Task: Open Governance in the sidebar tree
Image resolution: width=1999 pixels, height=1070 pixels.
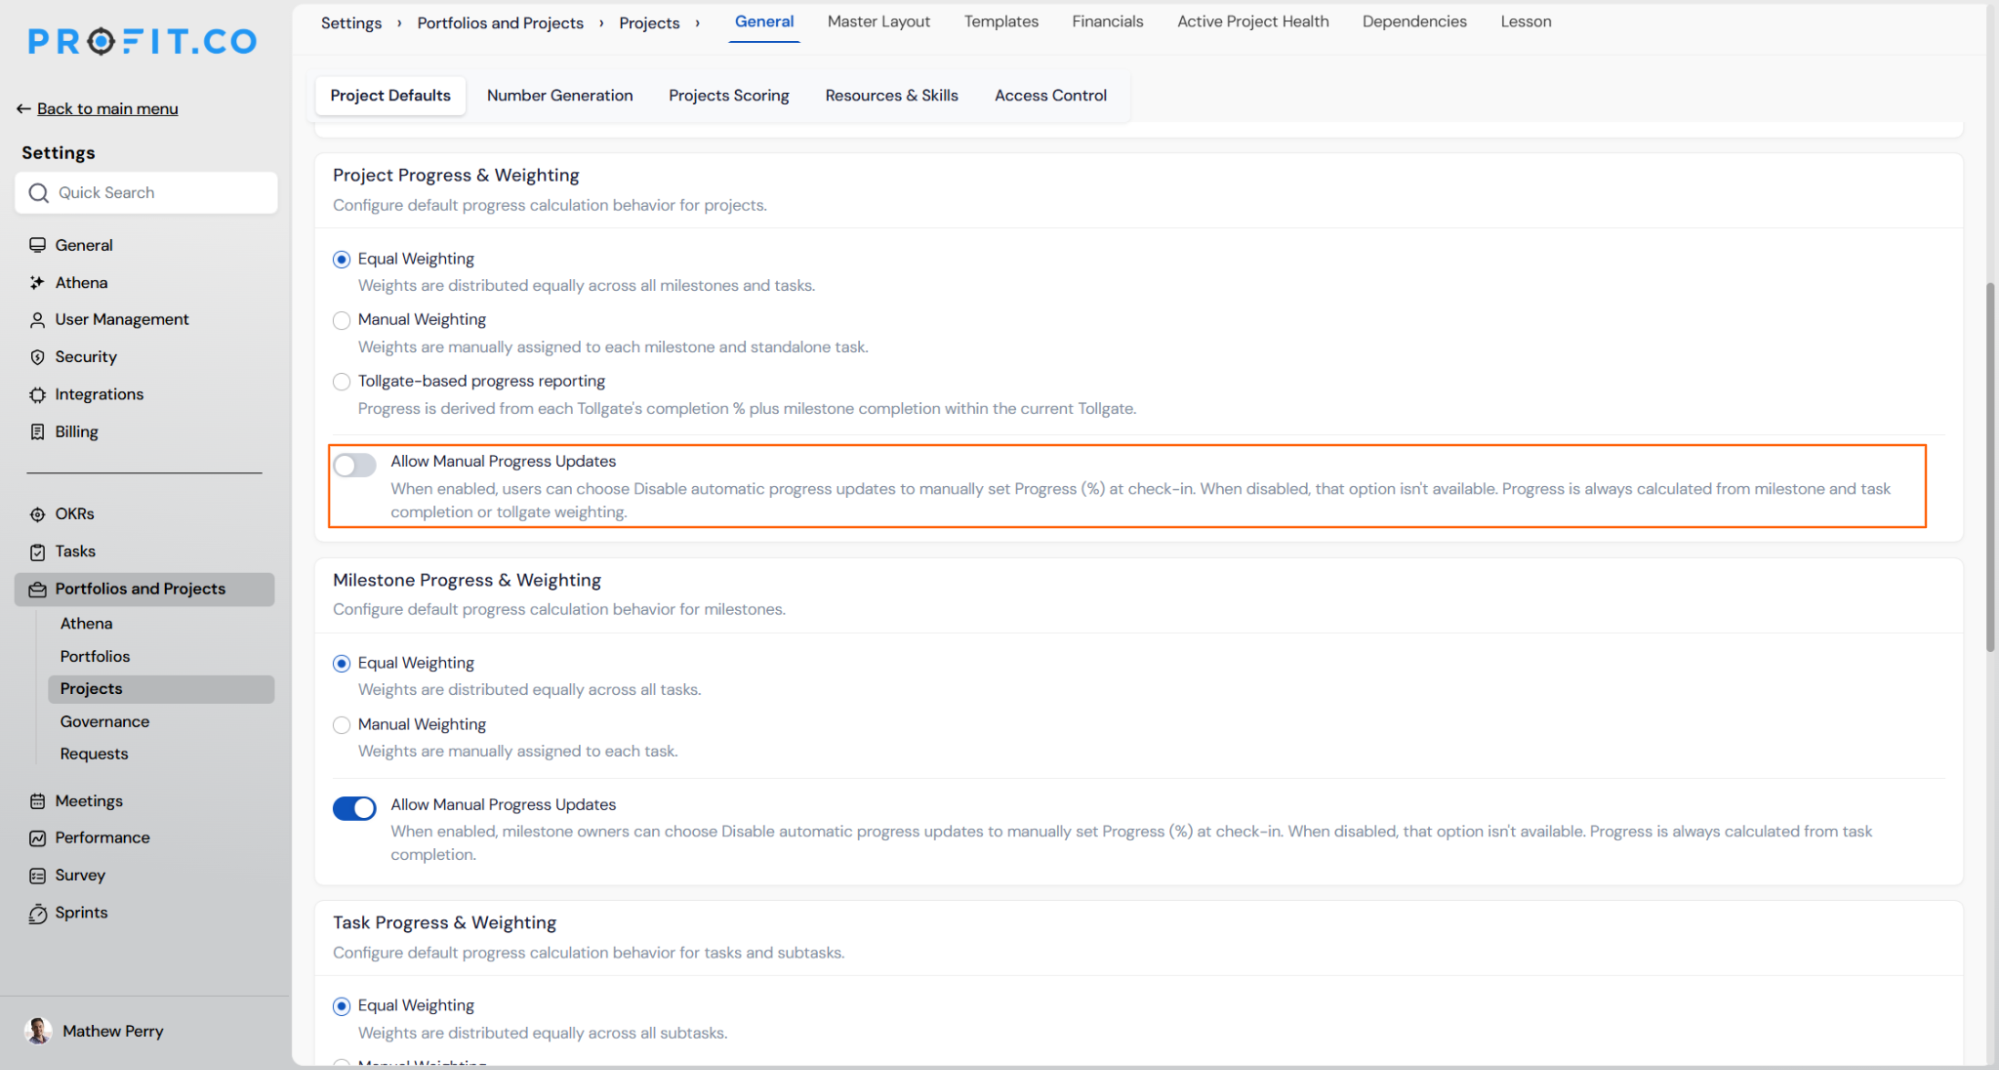Action: click(x=105, y=721)
